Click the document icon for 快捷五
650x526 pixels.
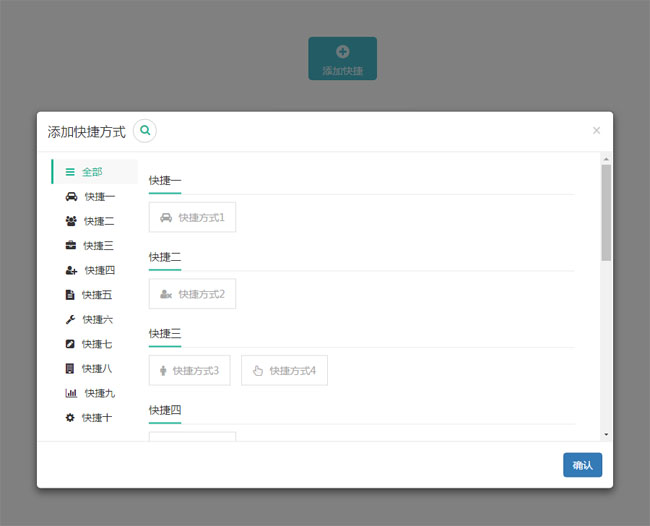click(70, 295)
